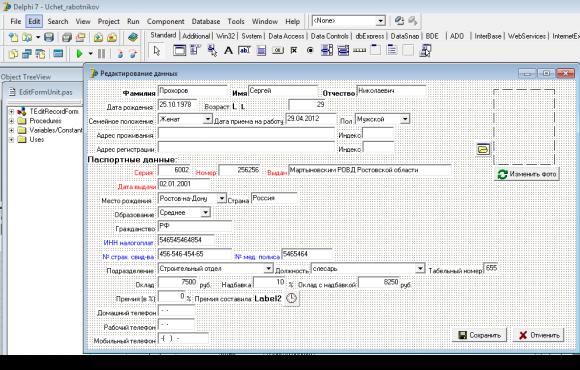This screenshot has width=580, height=370.
Task: Run the project with the green arrow
Action: coord(79,54)
